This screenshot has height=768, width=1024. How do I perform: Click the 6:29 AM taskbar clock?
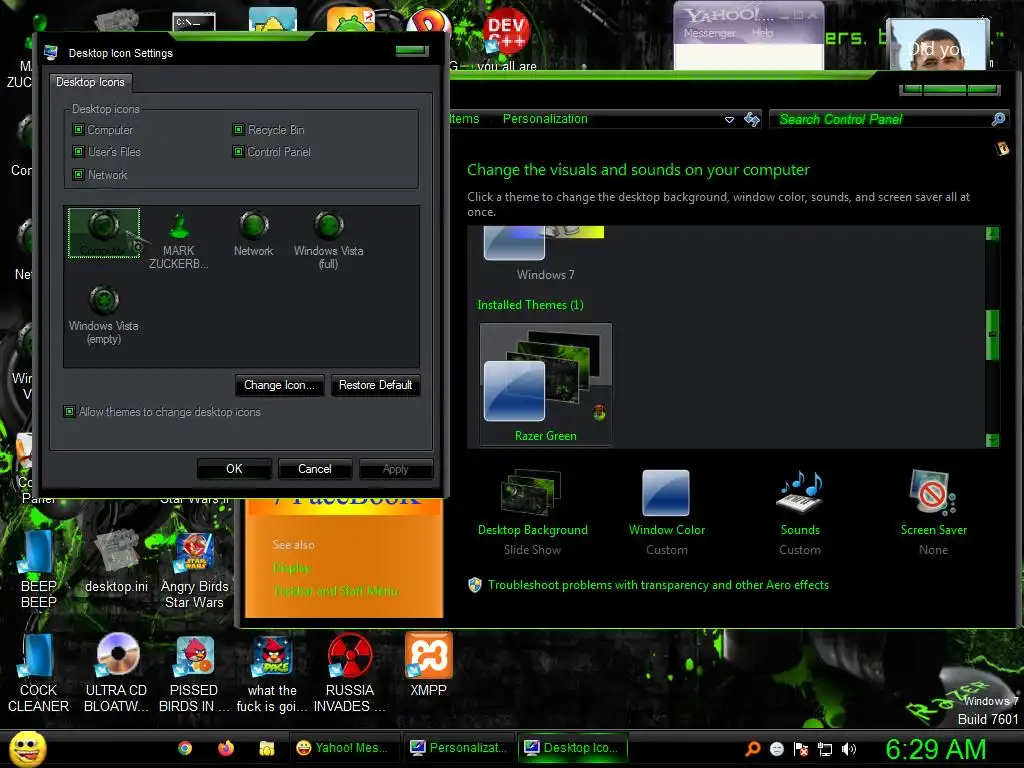pyautogui.click(x=935, y=749)
